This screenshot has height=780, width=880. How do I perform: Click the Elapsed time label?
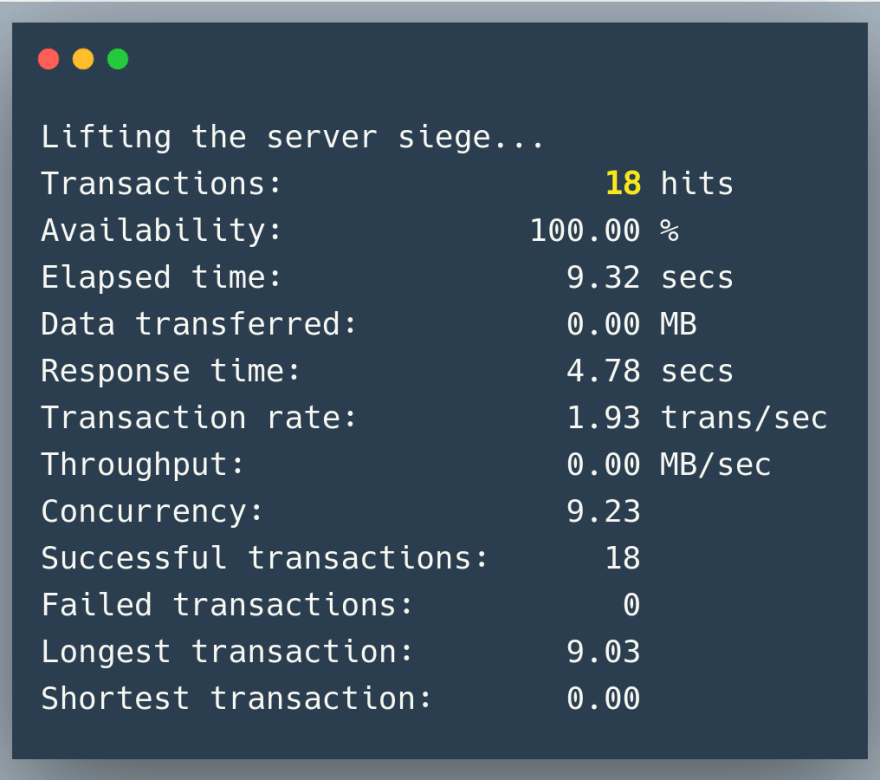click(x=161, y=277)
